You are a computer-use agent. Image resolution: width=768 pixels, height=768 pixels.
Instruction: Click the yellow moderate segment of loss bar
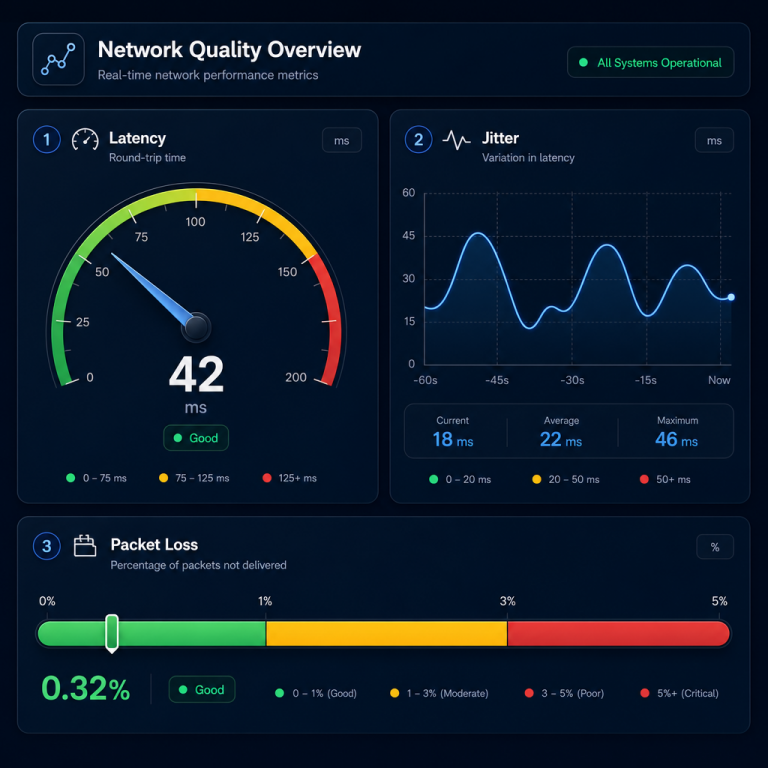(x=386, y=634)
